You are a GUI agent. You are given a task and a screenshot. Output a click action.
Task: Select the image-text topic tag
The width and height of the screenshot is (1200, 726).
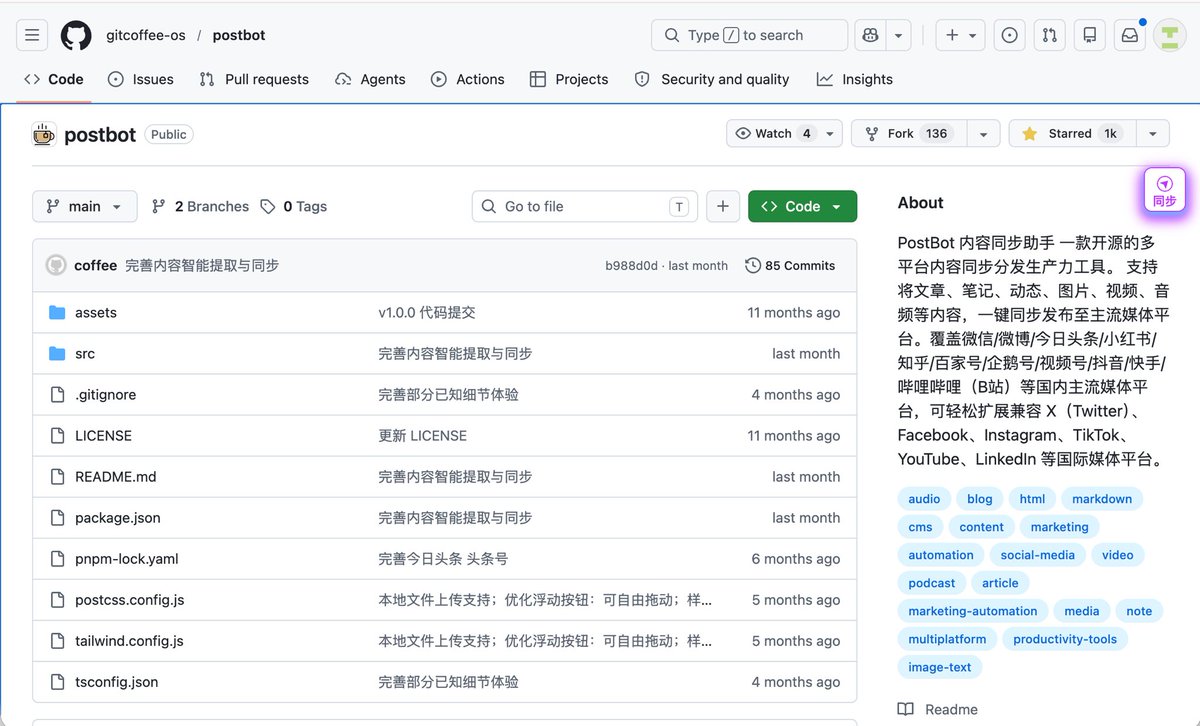click(939, 667)
